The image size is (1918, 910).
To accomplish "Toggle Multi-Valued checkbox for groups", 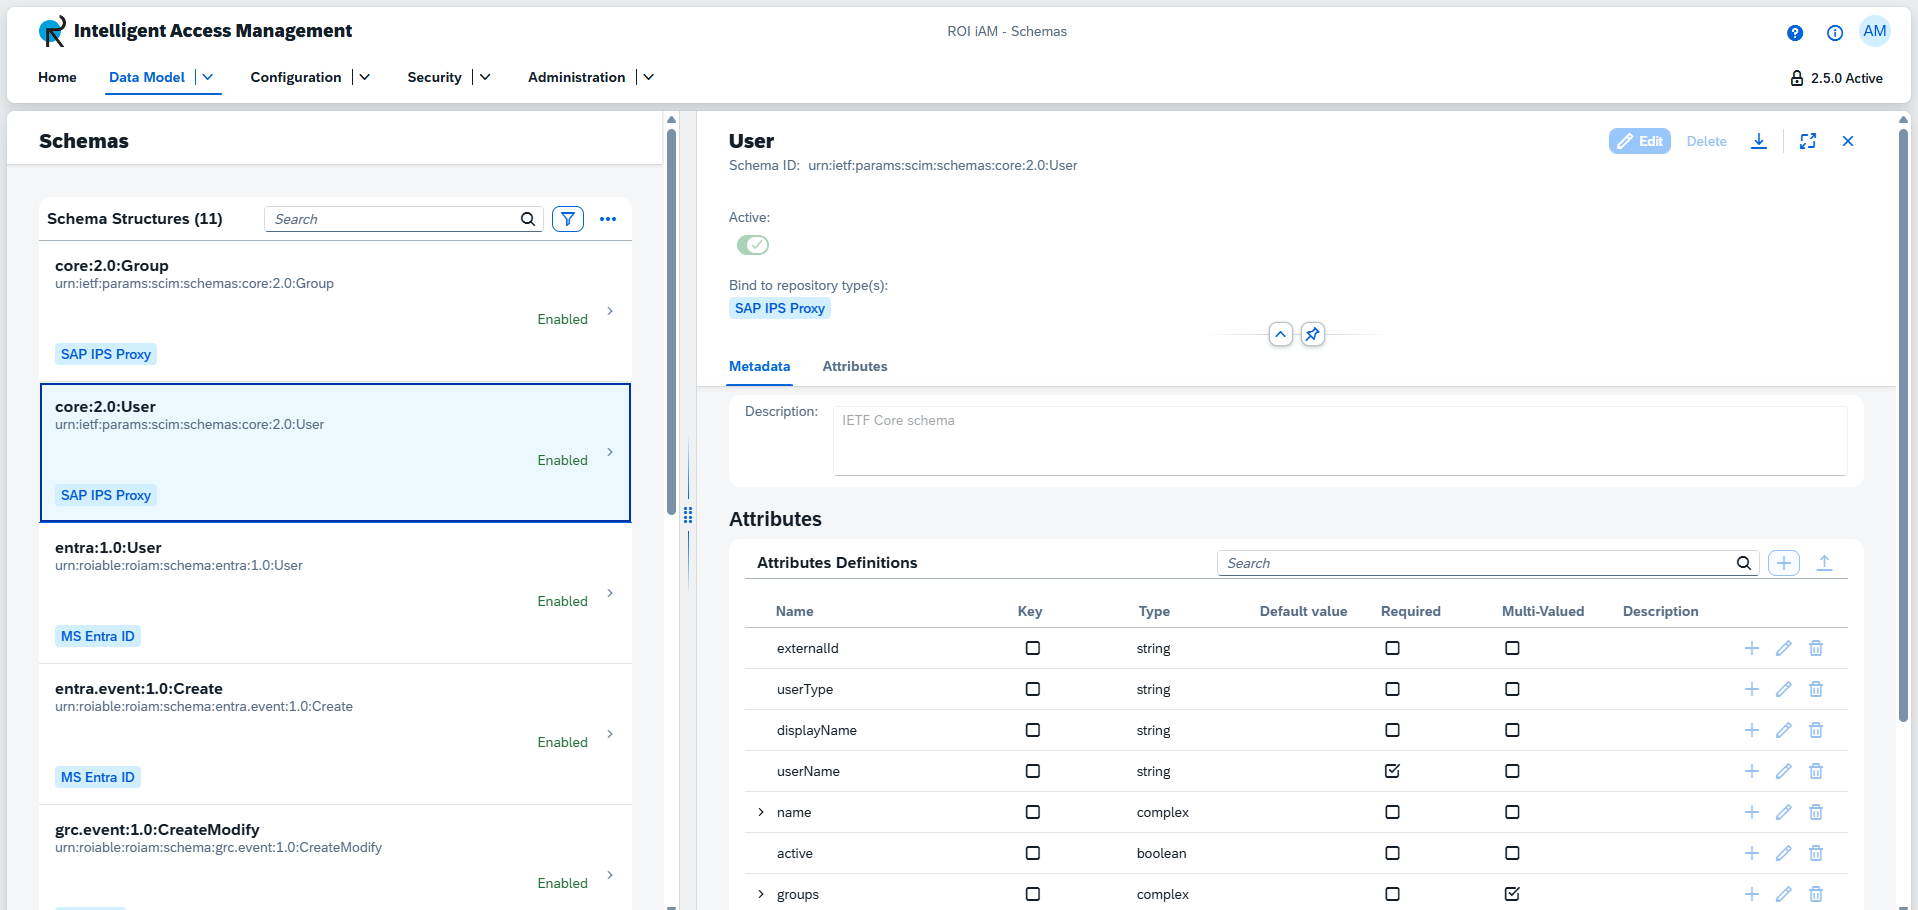I will click(1512, 894).
